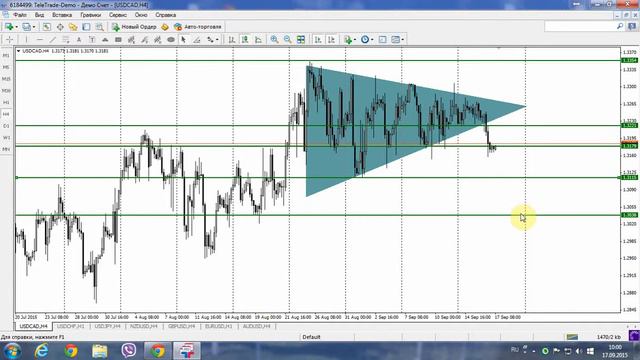This screenshot has width=640, height=360.
Task: Select the Cursor arrow tool
Action: (x=183, y=40)
